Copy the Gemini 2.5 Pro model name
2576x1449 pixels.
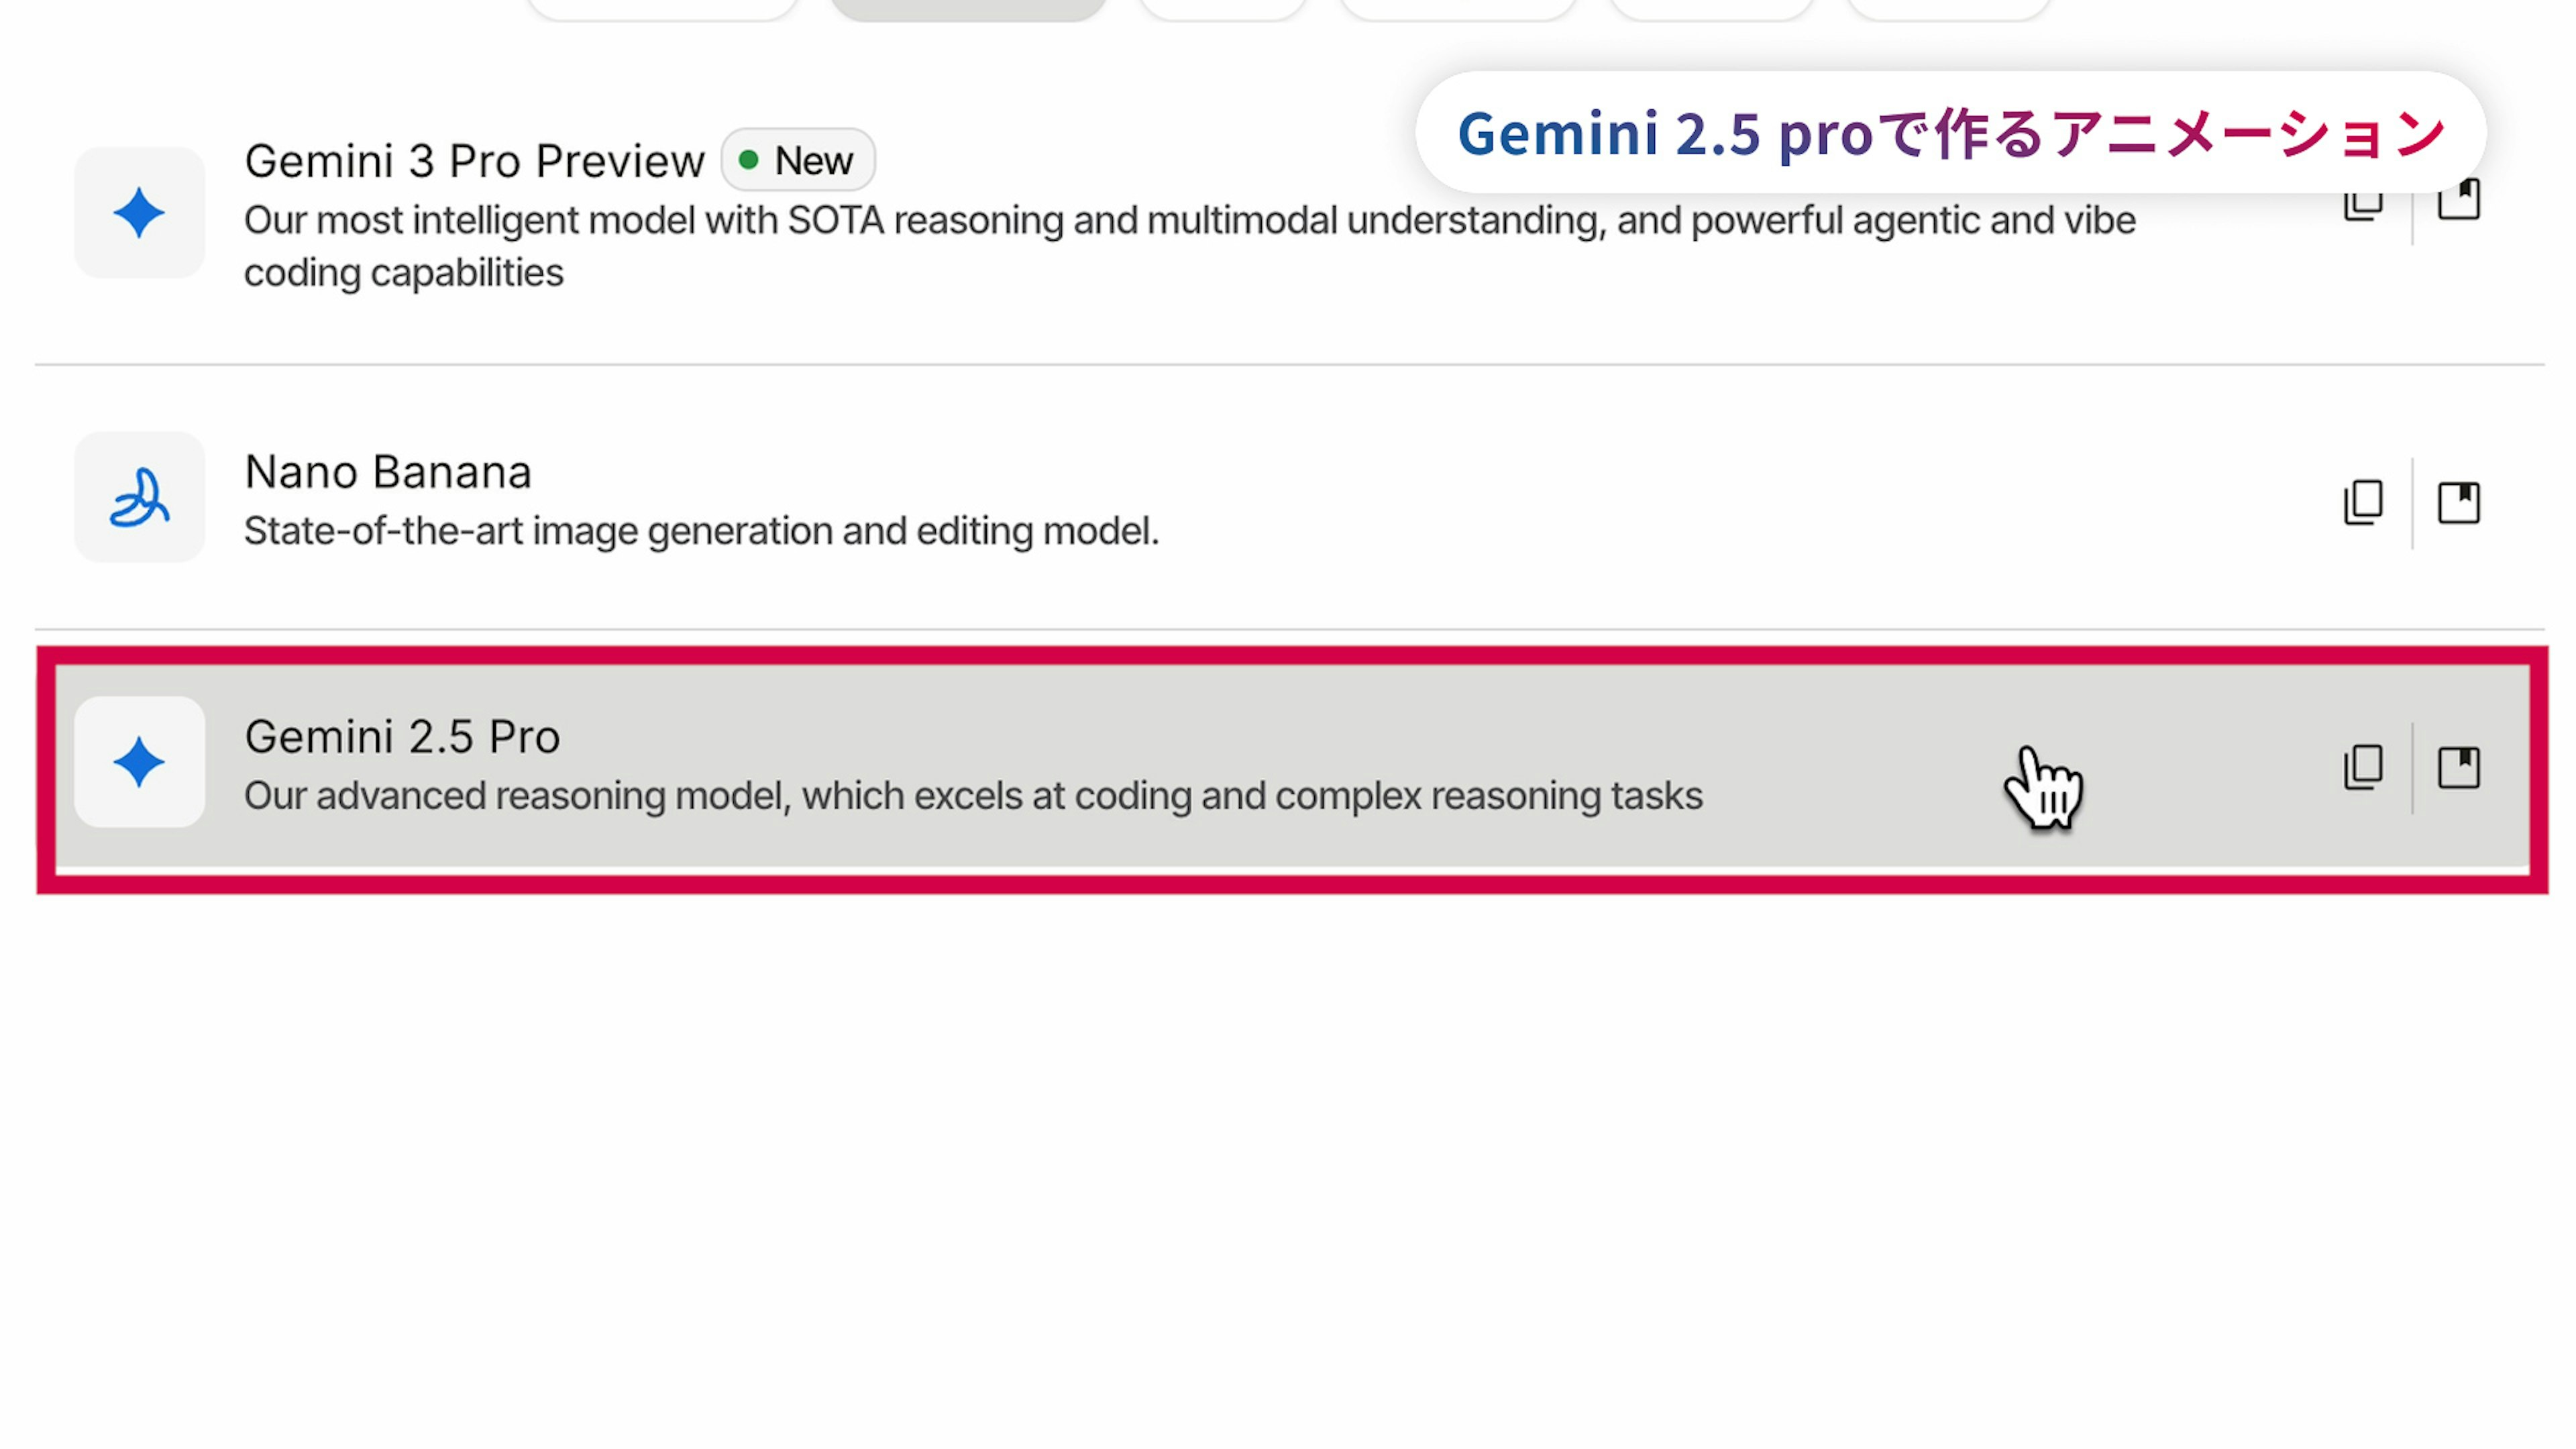coord(2363,767)
